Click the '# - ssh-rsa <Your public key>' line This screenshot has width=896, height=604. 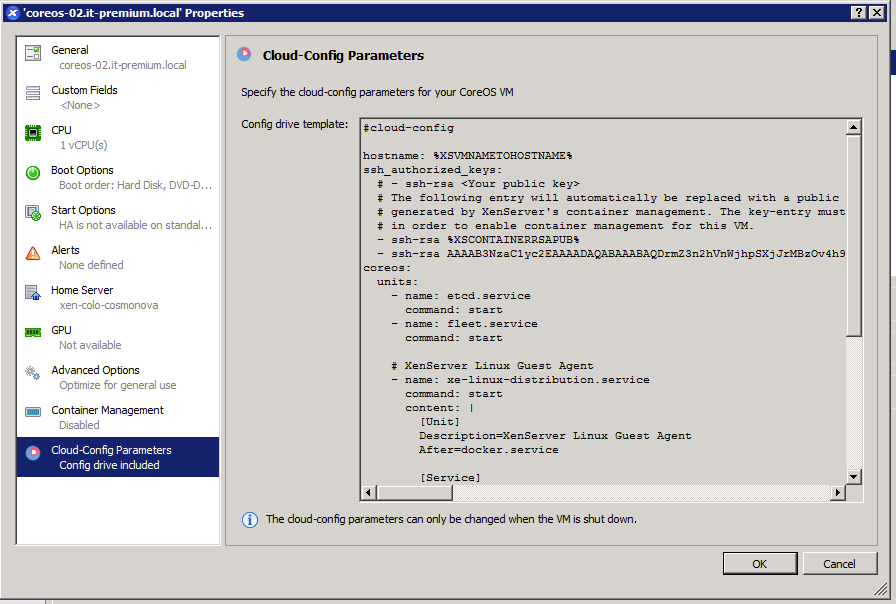click(478, 183)
